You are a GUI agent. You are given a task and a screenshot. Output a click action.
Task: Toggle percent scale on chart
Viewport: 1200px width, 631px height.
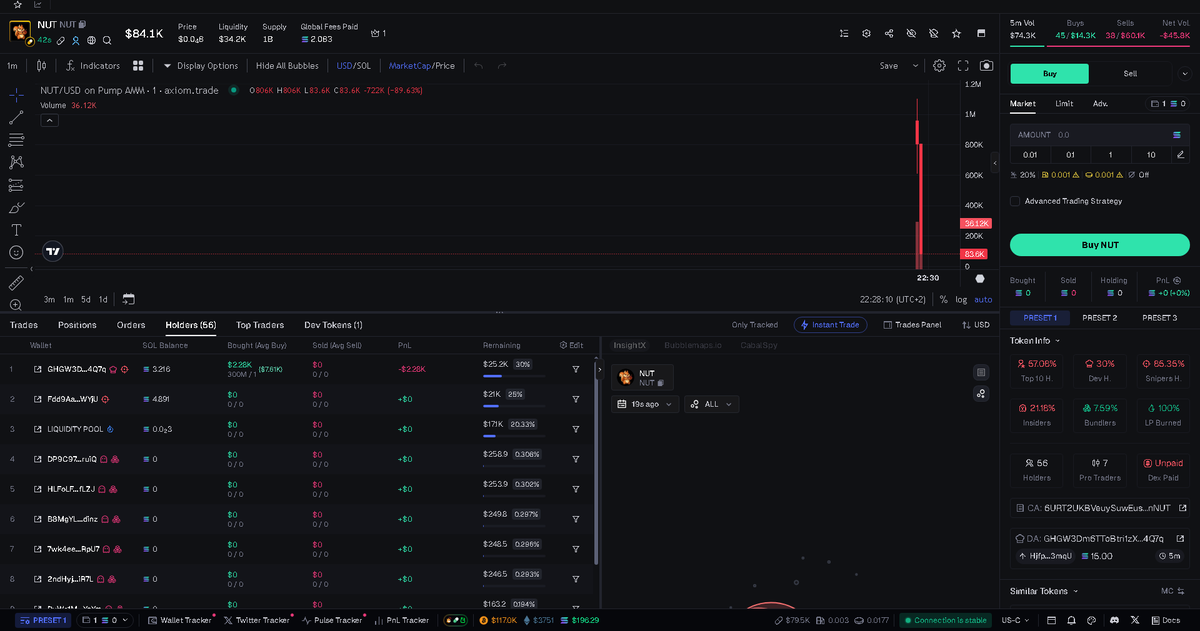943,299
